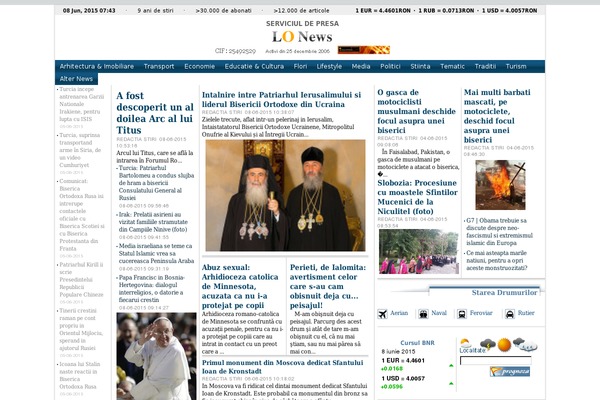This screenshot has width=600, height=400.
Task: Click the Aerian link label
Action: tap(399, 313)
